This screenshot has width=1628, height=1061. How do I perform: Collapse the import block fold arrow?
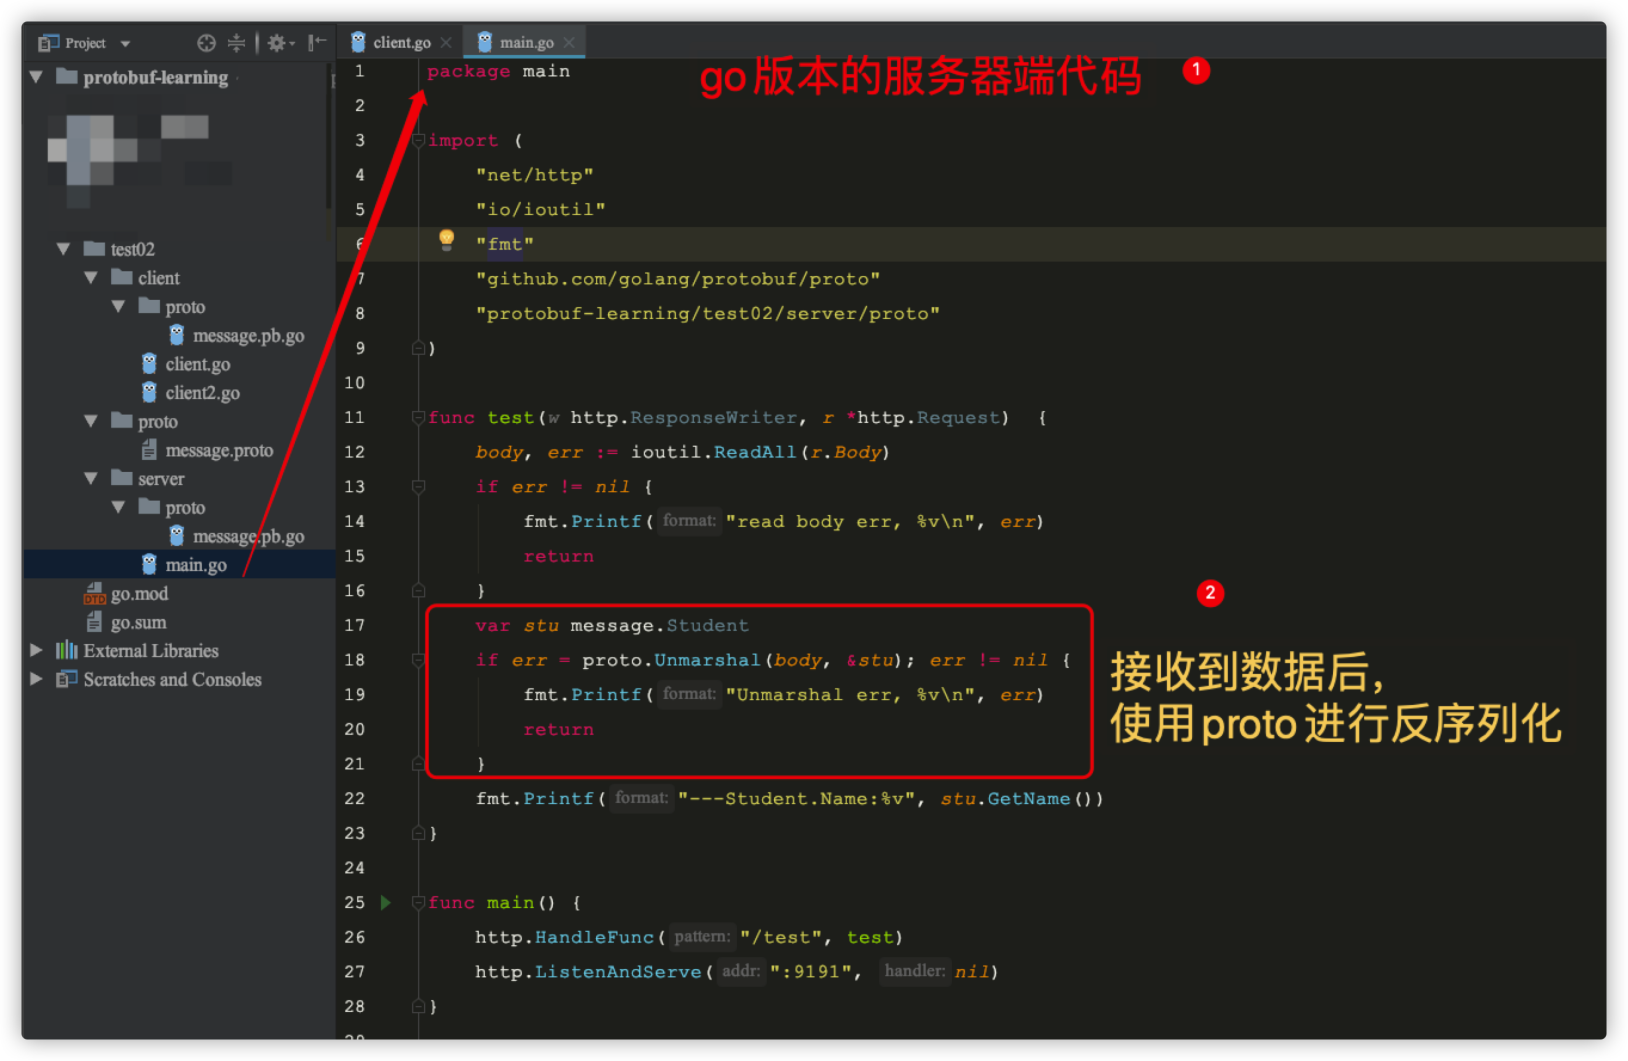(417, 139)
